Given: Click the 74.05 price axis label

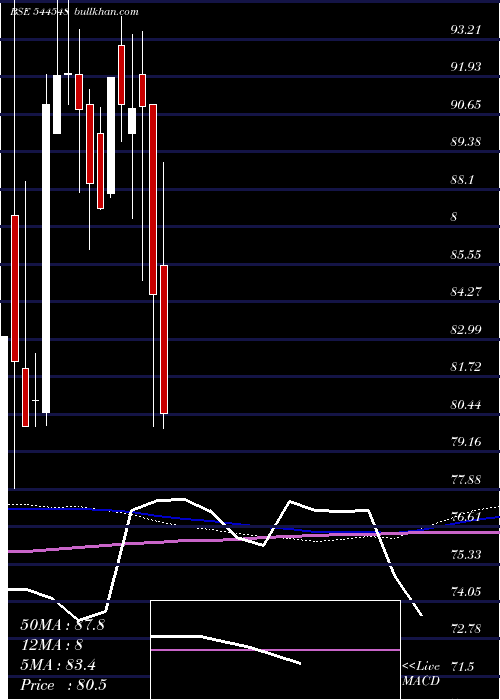Looking at the screenshot, I should (467, 592).
